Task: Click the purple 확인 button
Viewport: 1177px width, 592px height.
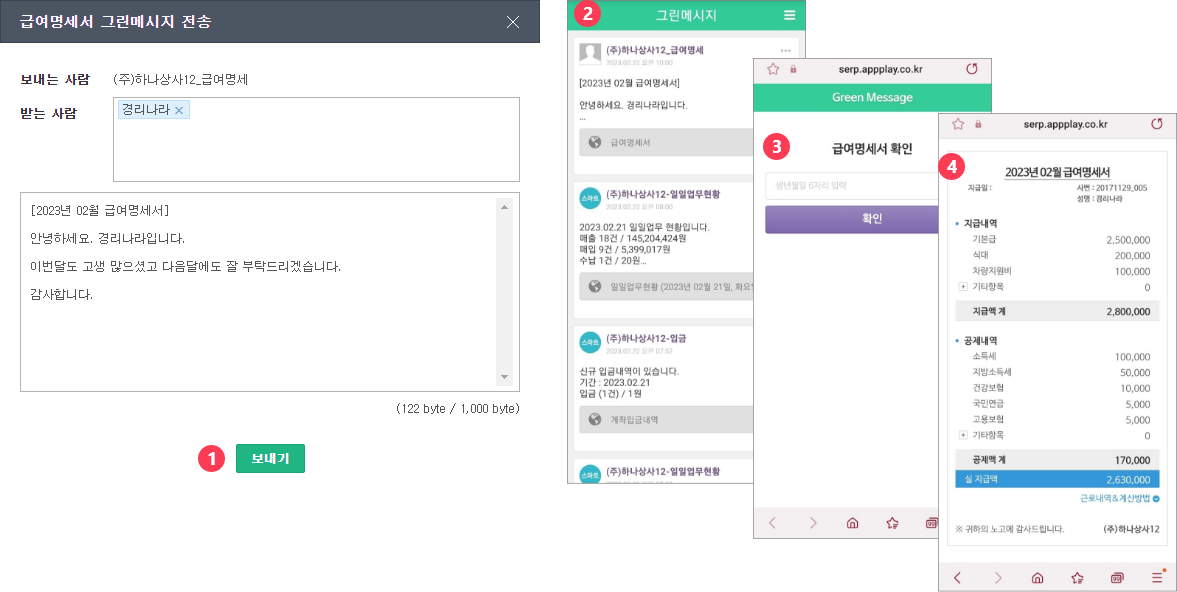Action: [x=852, y=219]
